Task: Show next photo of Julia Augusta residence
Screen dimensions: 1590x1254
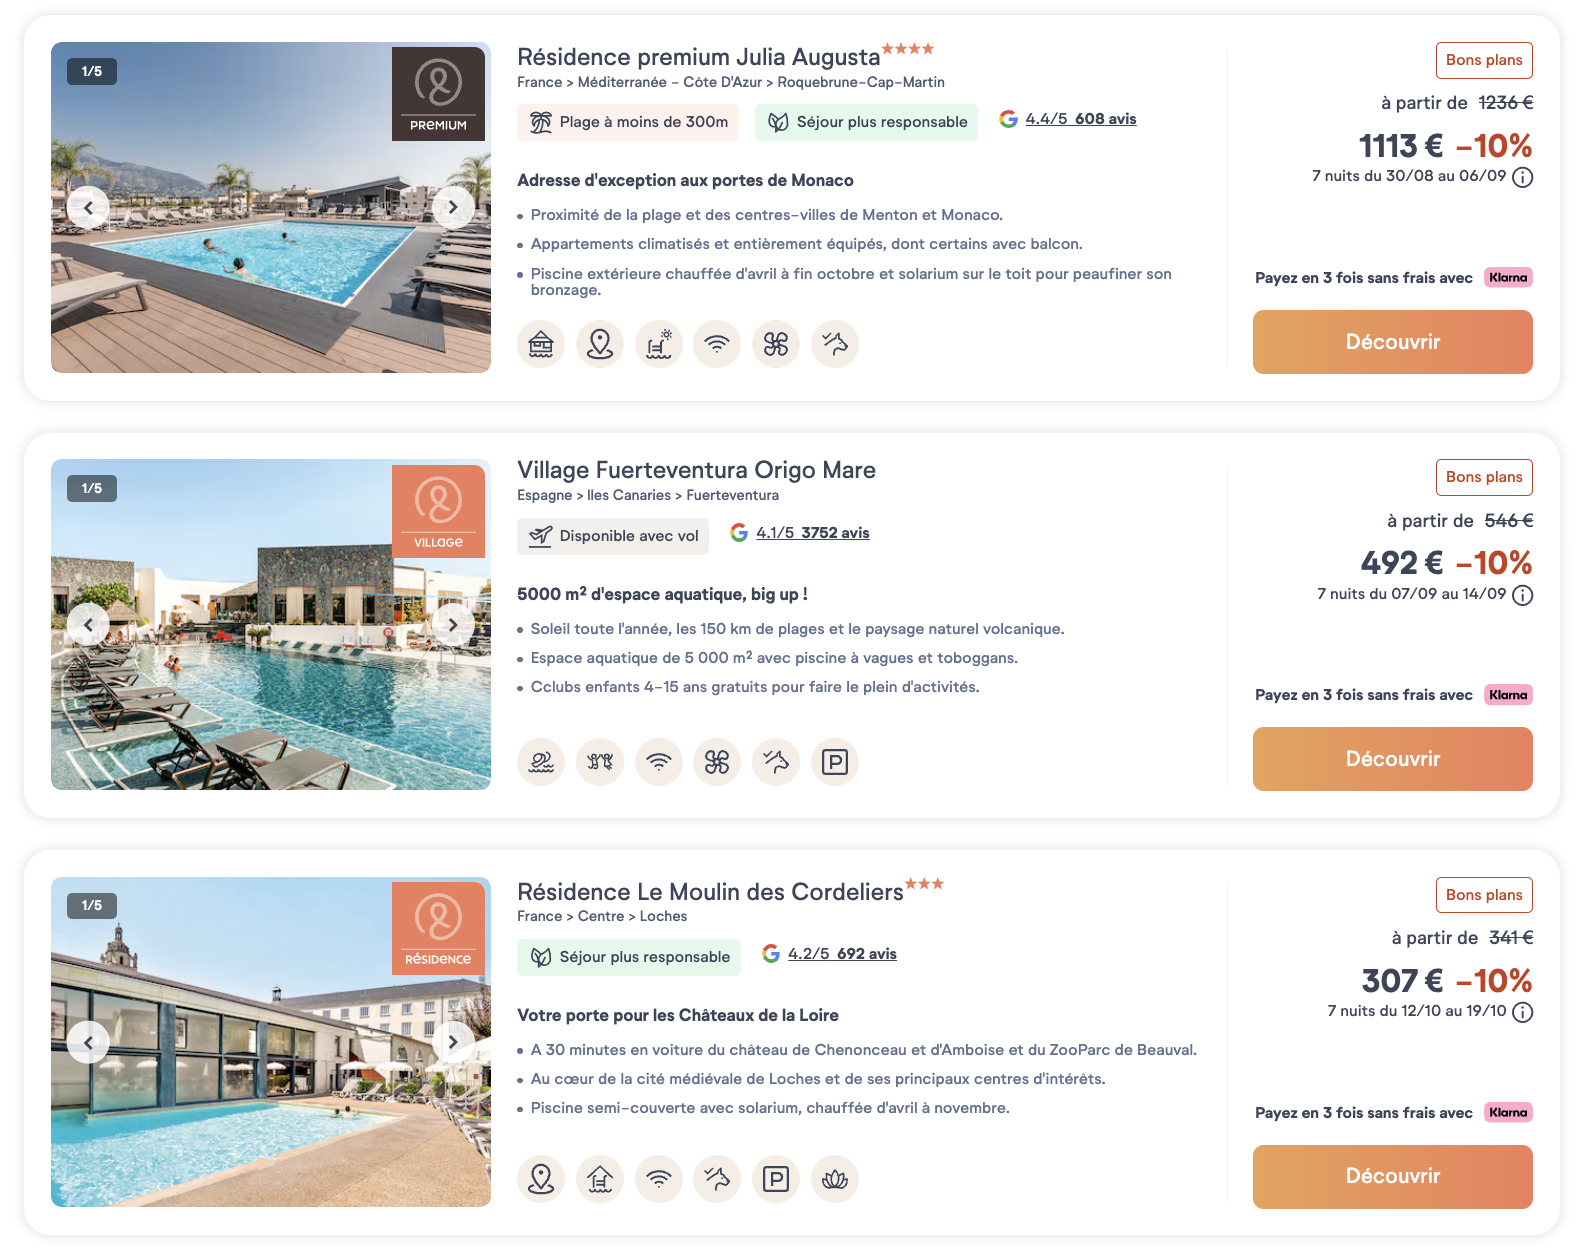Action: [453, 207]
